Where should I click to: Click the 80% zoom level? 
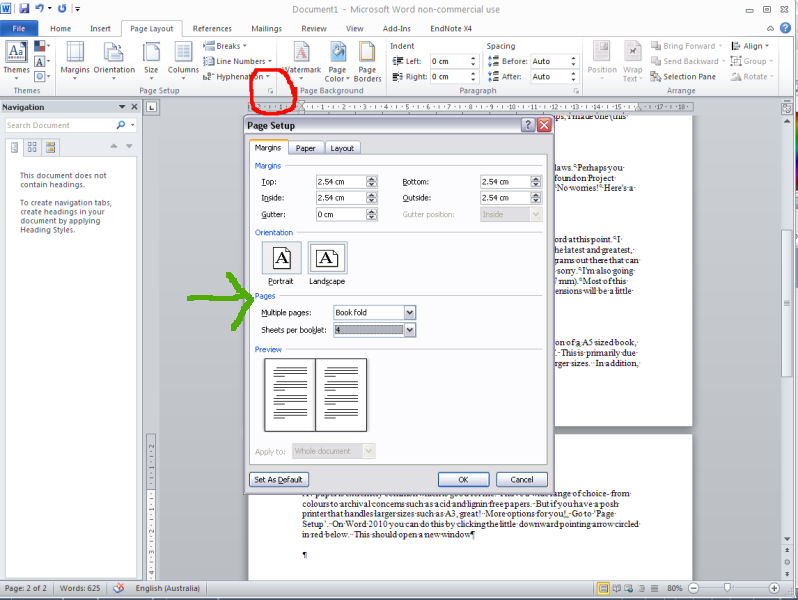[x=674, y=588]
